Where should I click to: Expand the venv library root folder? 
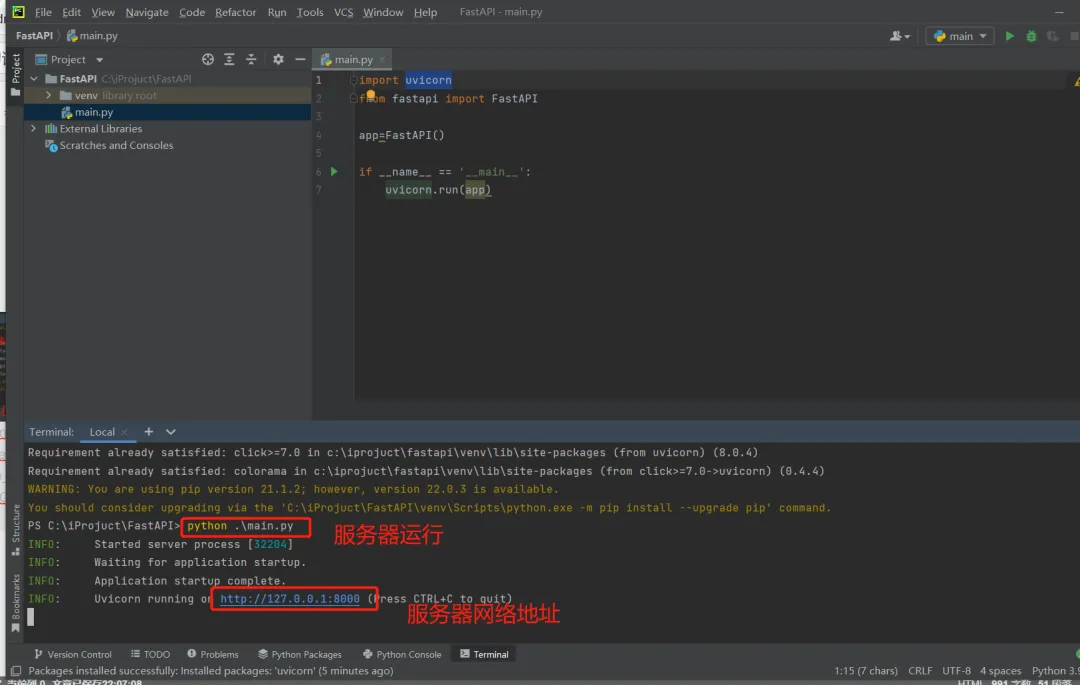point(48,95)
